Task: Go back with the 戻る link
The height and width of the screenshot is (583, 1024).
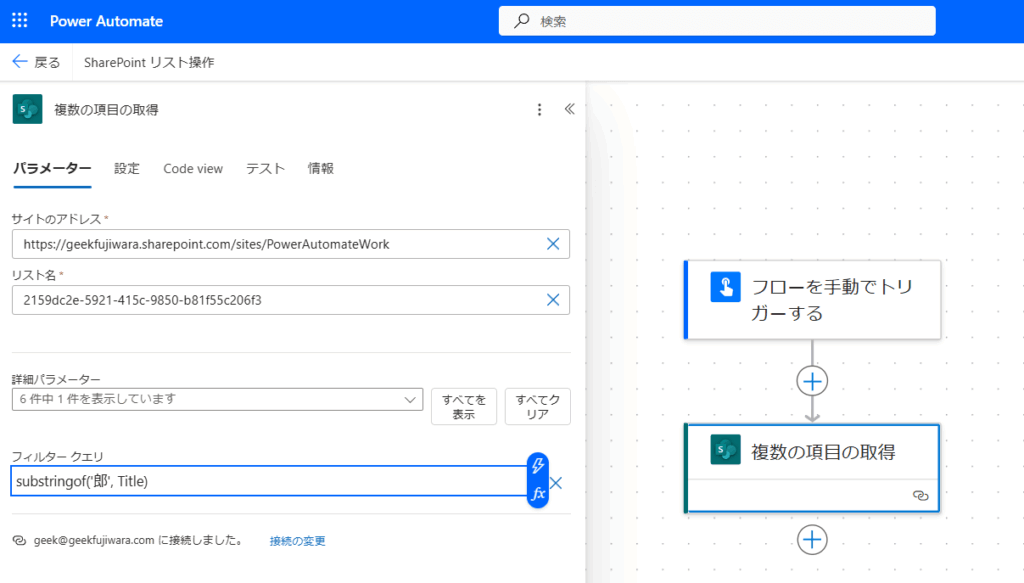Action: 47,62
